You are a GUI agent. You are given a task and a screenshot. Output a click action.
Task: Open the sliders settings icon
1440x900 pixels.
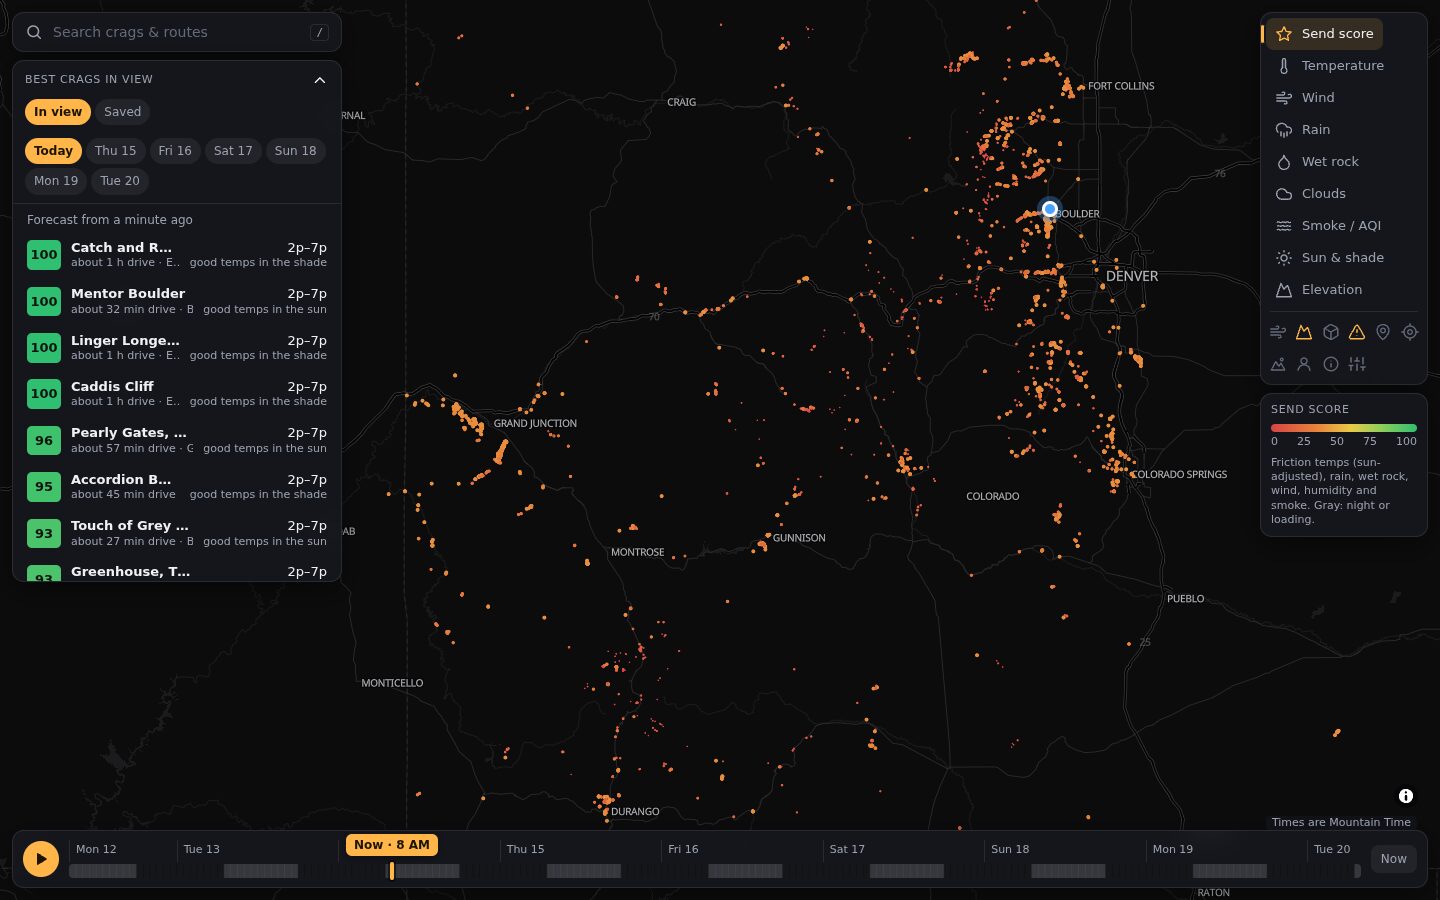click(1357, 364)
